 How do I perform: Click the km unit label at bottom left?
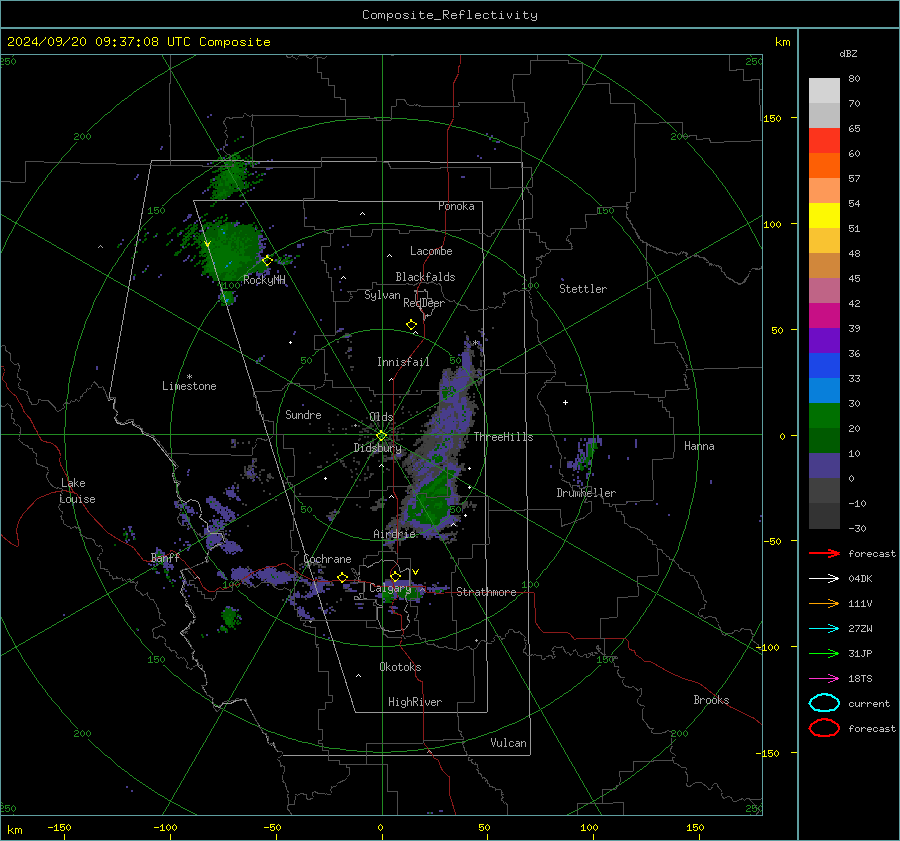pyautogui.click(x=15, y=830)
